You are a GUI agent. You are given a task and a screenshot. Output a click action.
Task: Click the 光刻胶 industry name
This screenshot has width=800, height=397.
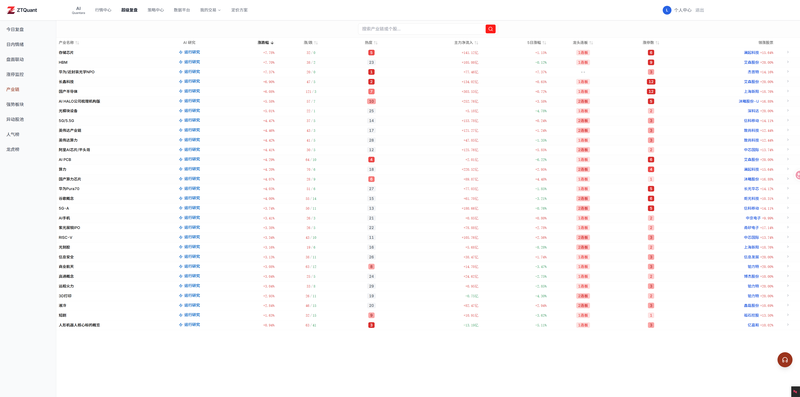pyautogui.click(x=64, y=247)
